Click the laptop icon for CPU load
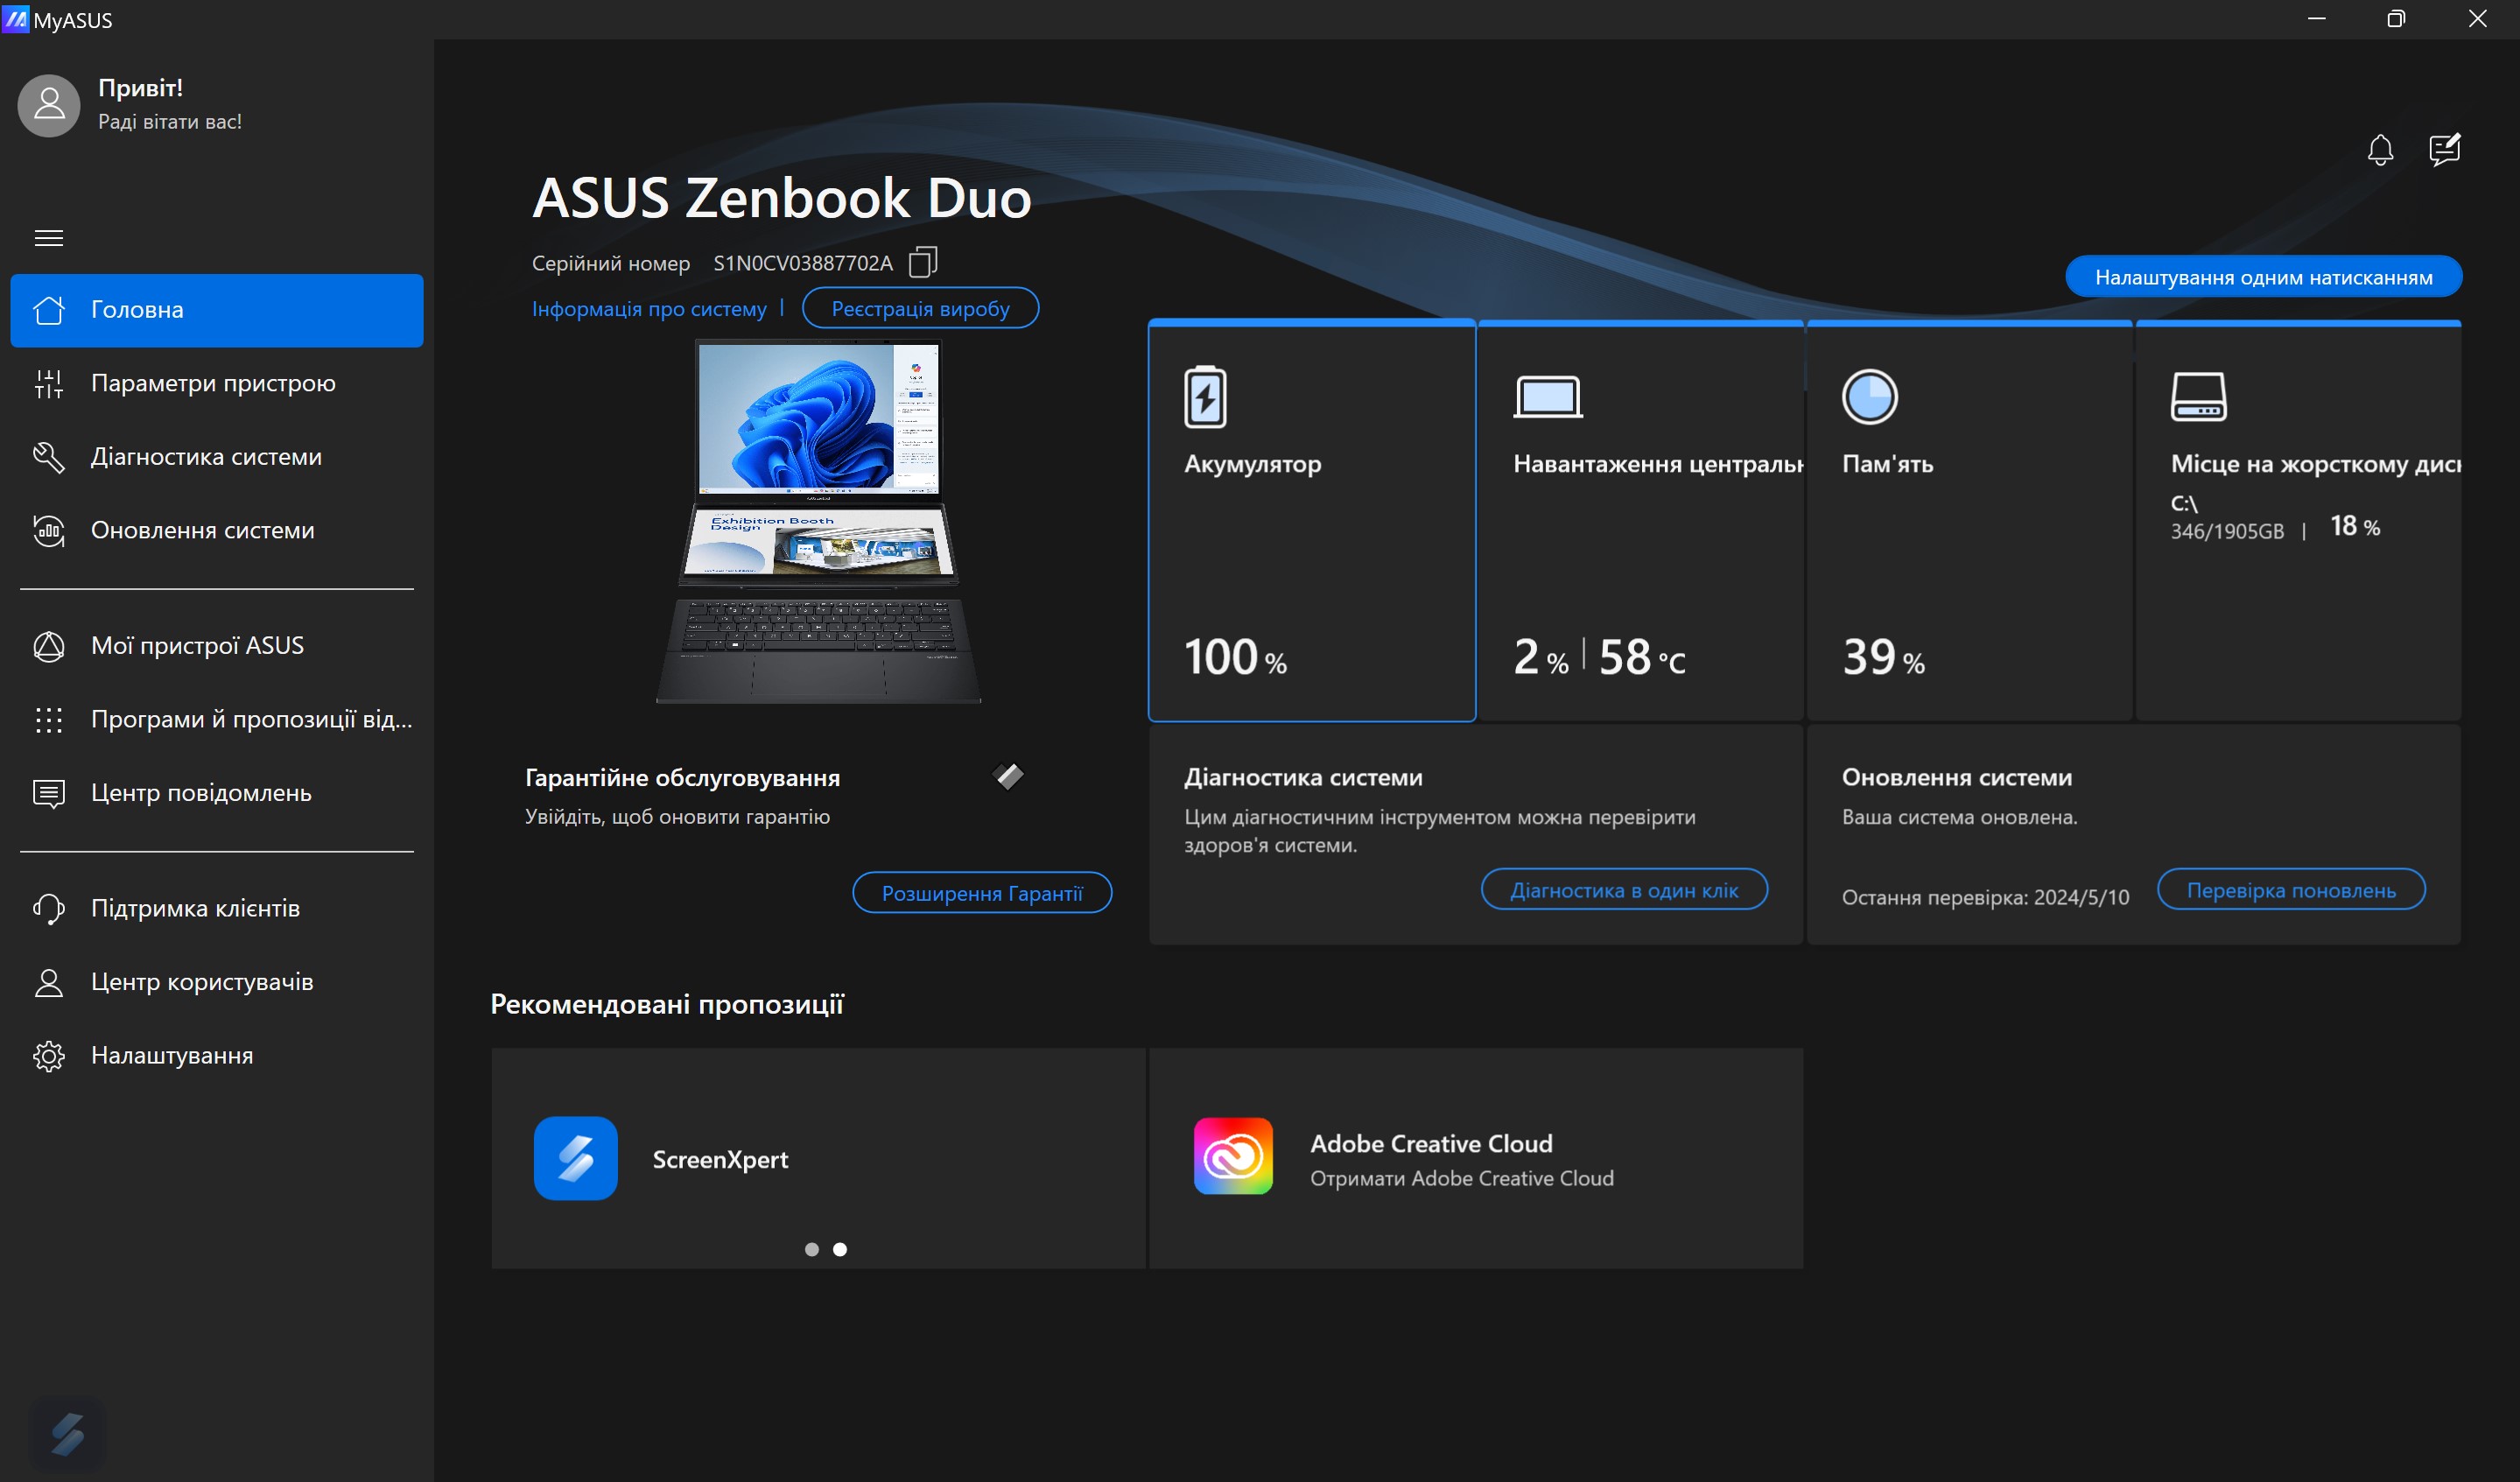Image resolution: width=2520 pixels, height=1482 pixels. point(1548,397)
